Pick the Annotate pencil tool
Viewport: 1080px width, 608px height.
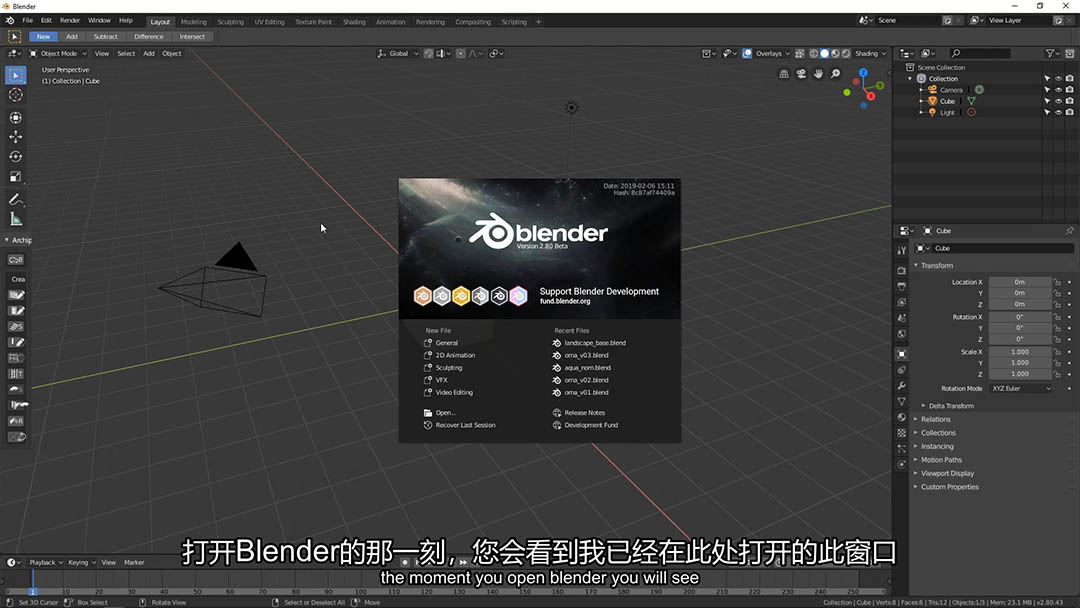16,200
